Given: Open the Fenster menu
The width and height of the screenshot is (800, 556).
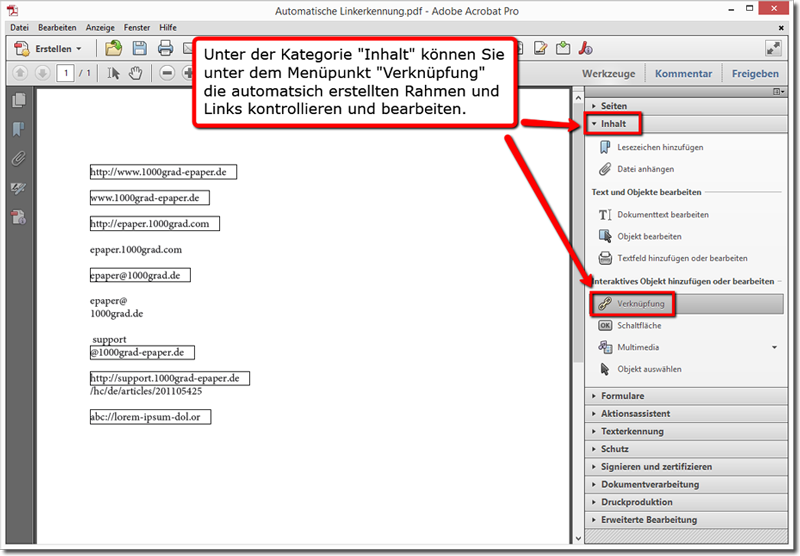Looking at the screenshot, I should tap(137, 28).
